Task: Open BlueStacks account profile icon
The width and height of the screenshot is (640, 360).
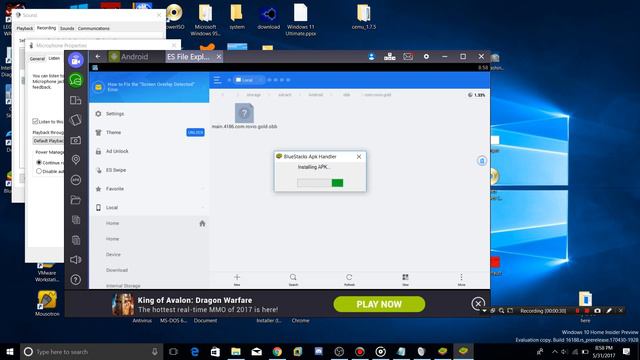Action: coord(371,57)
